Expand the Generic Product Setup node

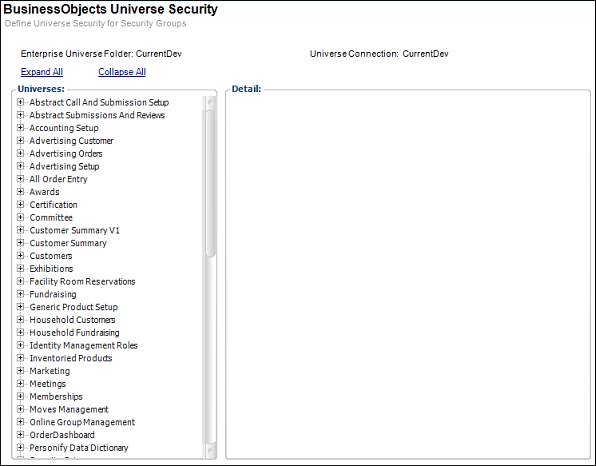coord(21,307)
